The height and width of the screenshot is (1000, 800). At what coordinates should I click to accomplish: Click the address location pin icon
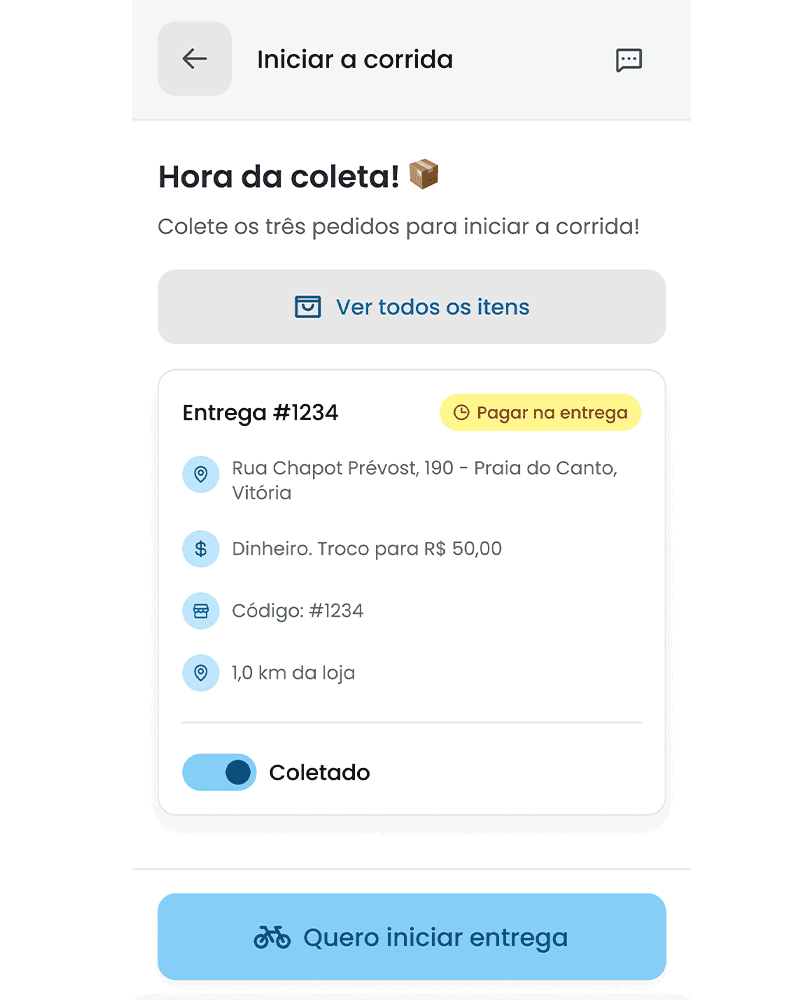[200, 474]
